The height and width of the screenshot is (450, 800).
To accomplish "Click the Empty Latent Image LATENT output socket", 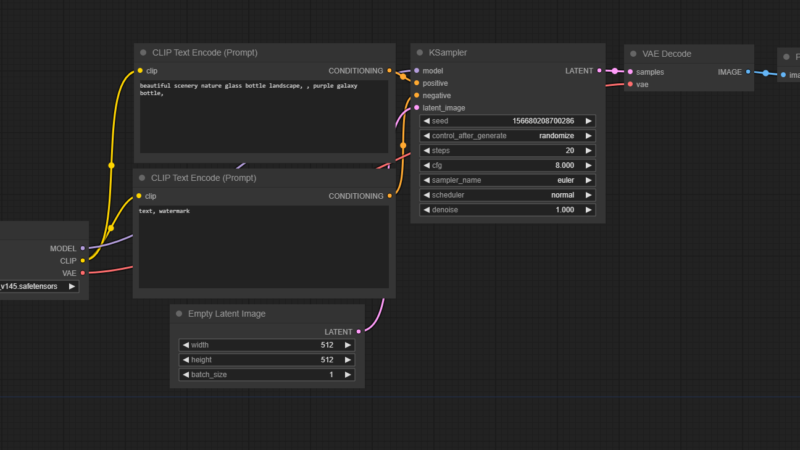I will point(359,332).
